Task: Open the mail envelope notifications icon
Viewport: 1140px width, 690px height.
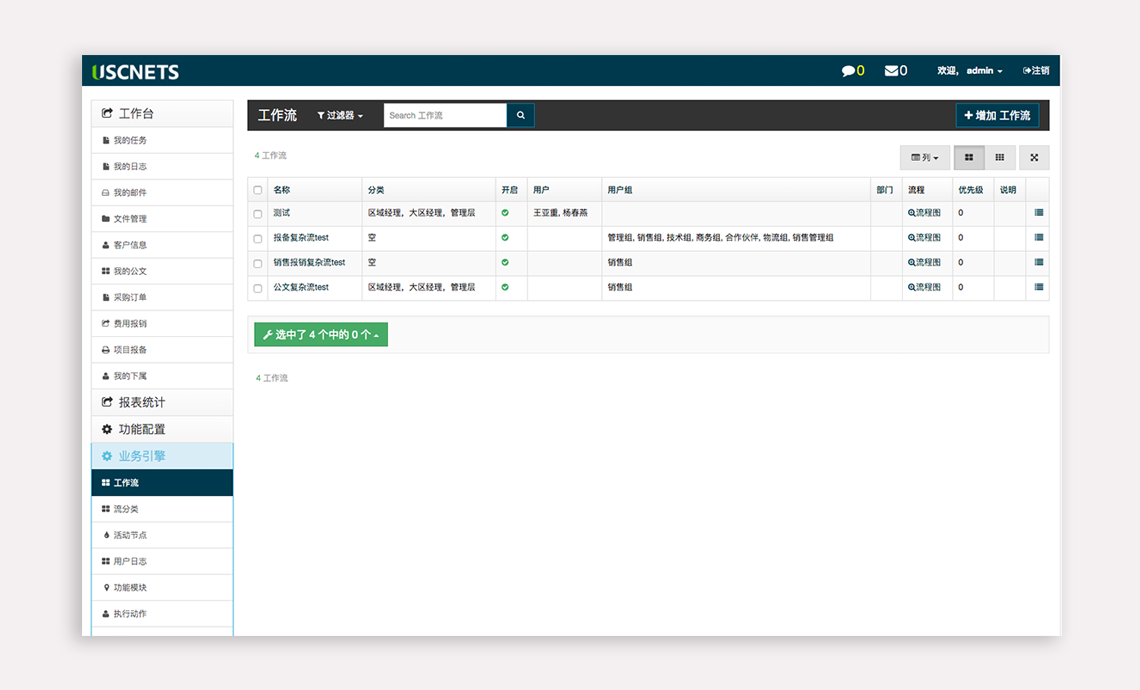Action: pos(891,71)
